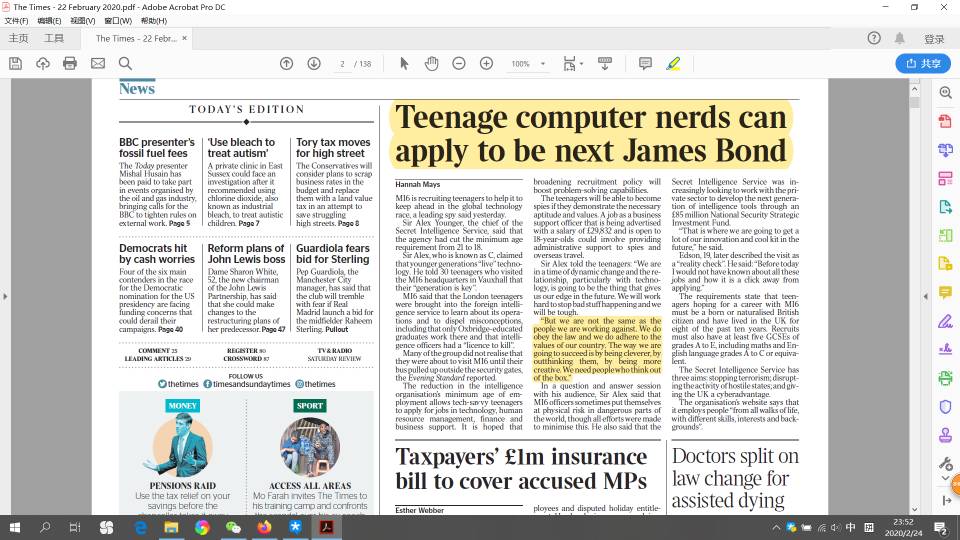
Task: Add a comment note icon
Action: pos(645,63)
